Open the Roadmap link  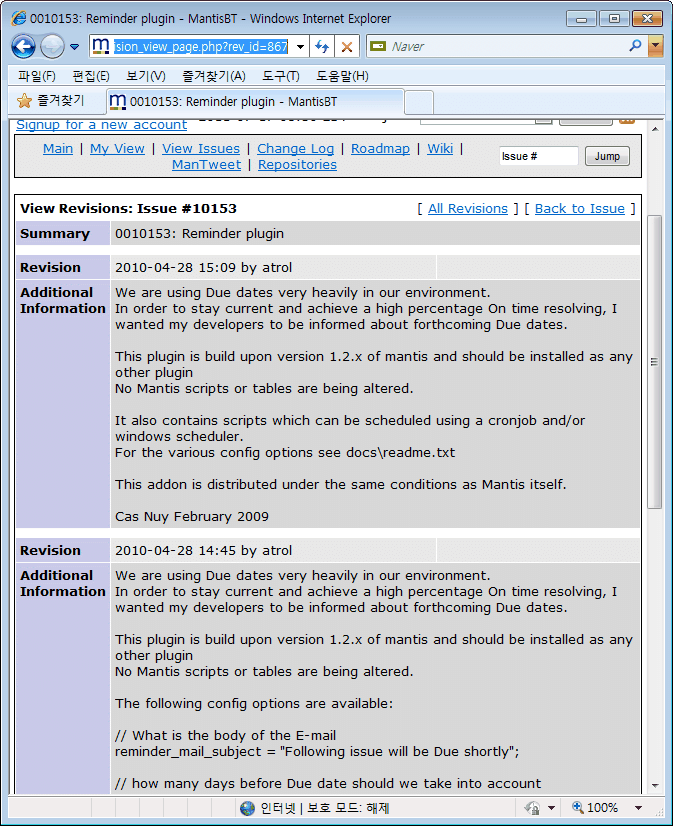380,149
